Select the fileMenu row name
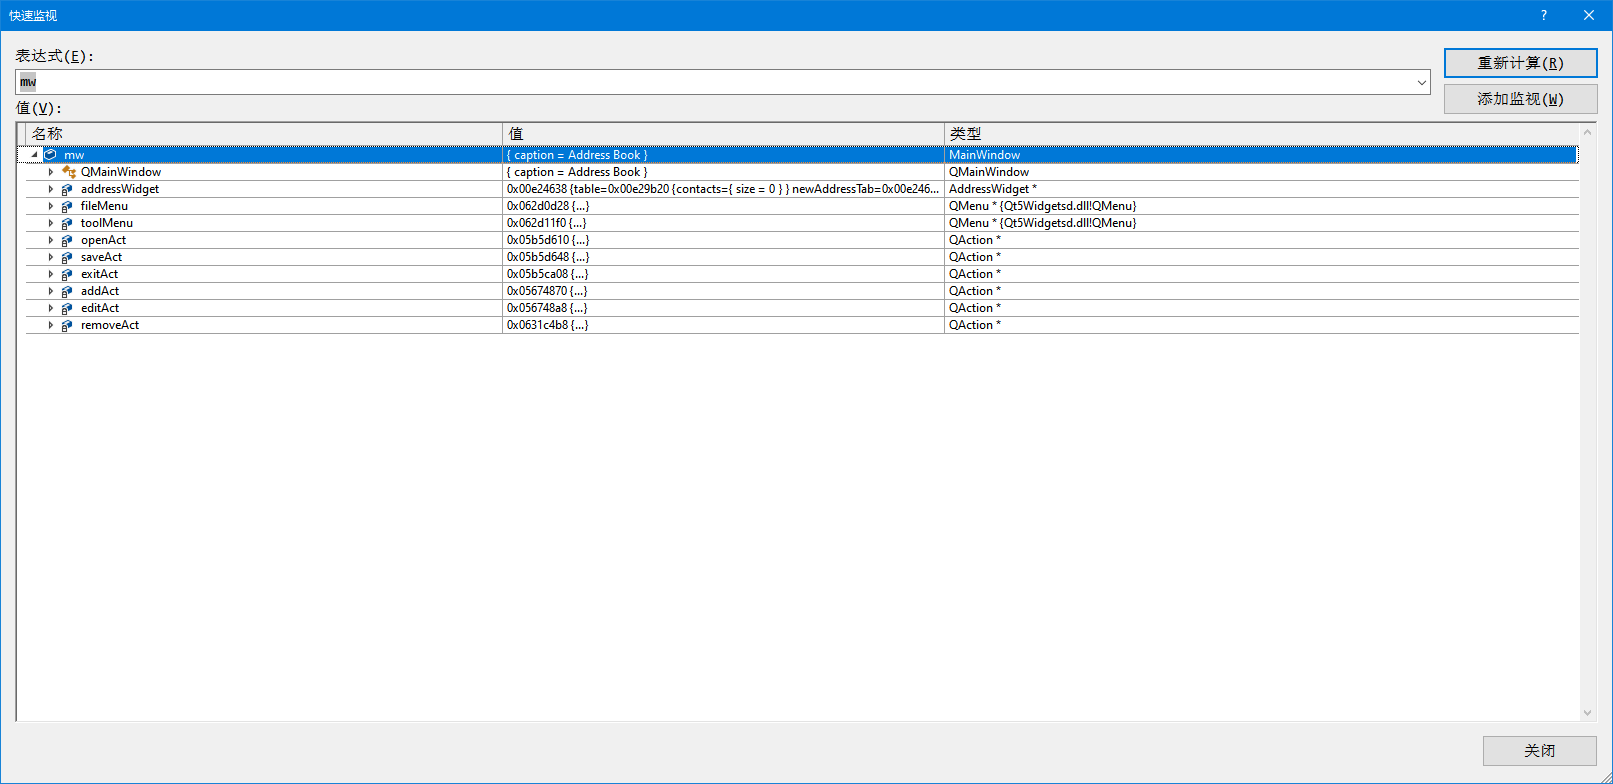Viewport: 1613px width, 784px height. click(x=104, y=206)
